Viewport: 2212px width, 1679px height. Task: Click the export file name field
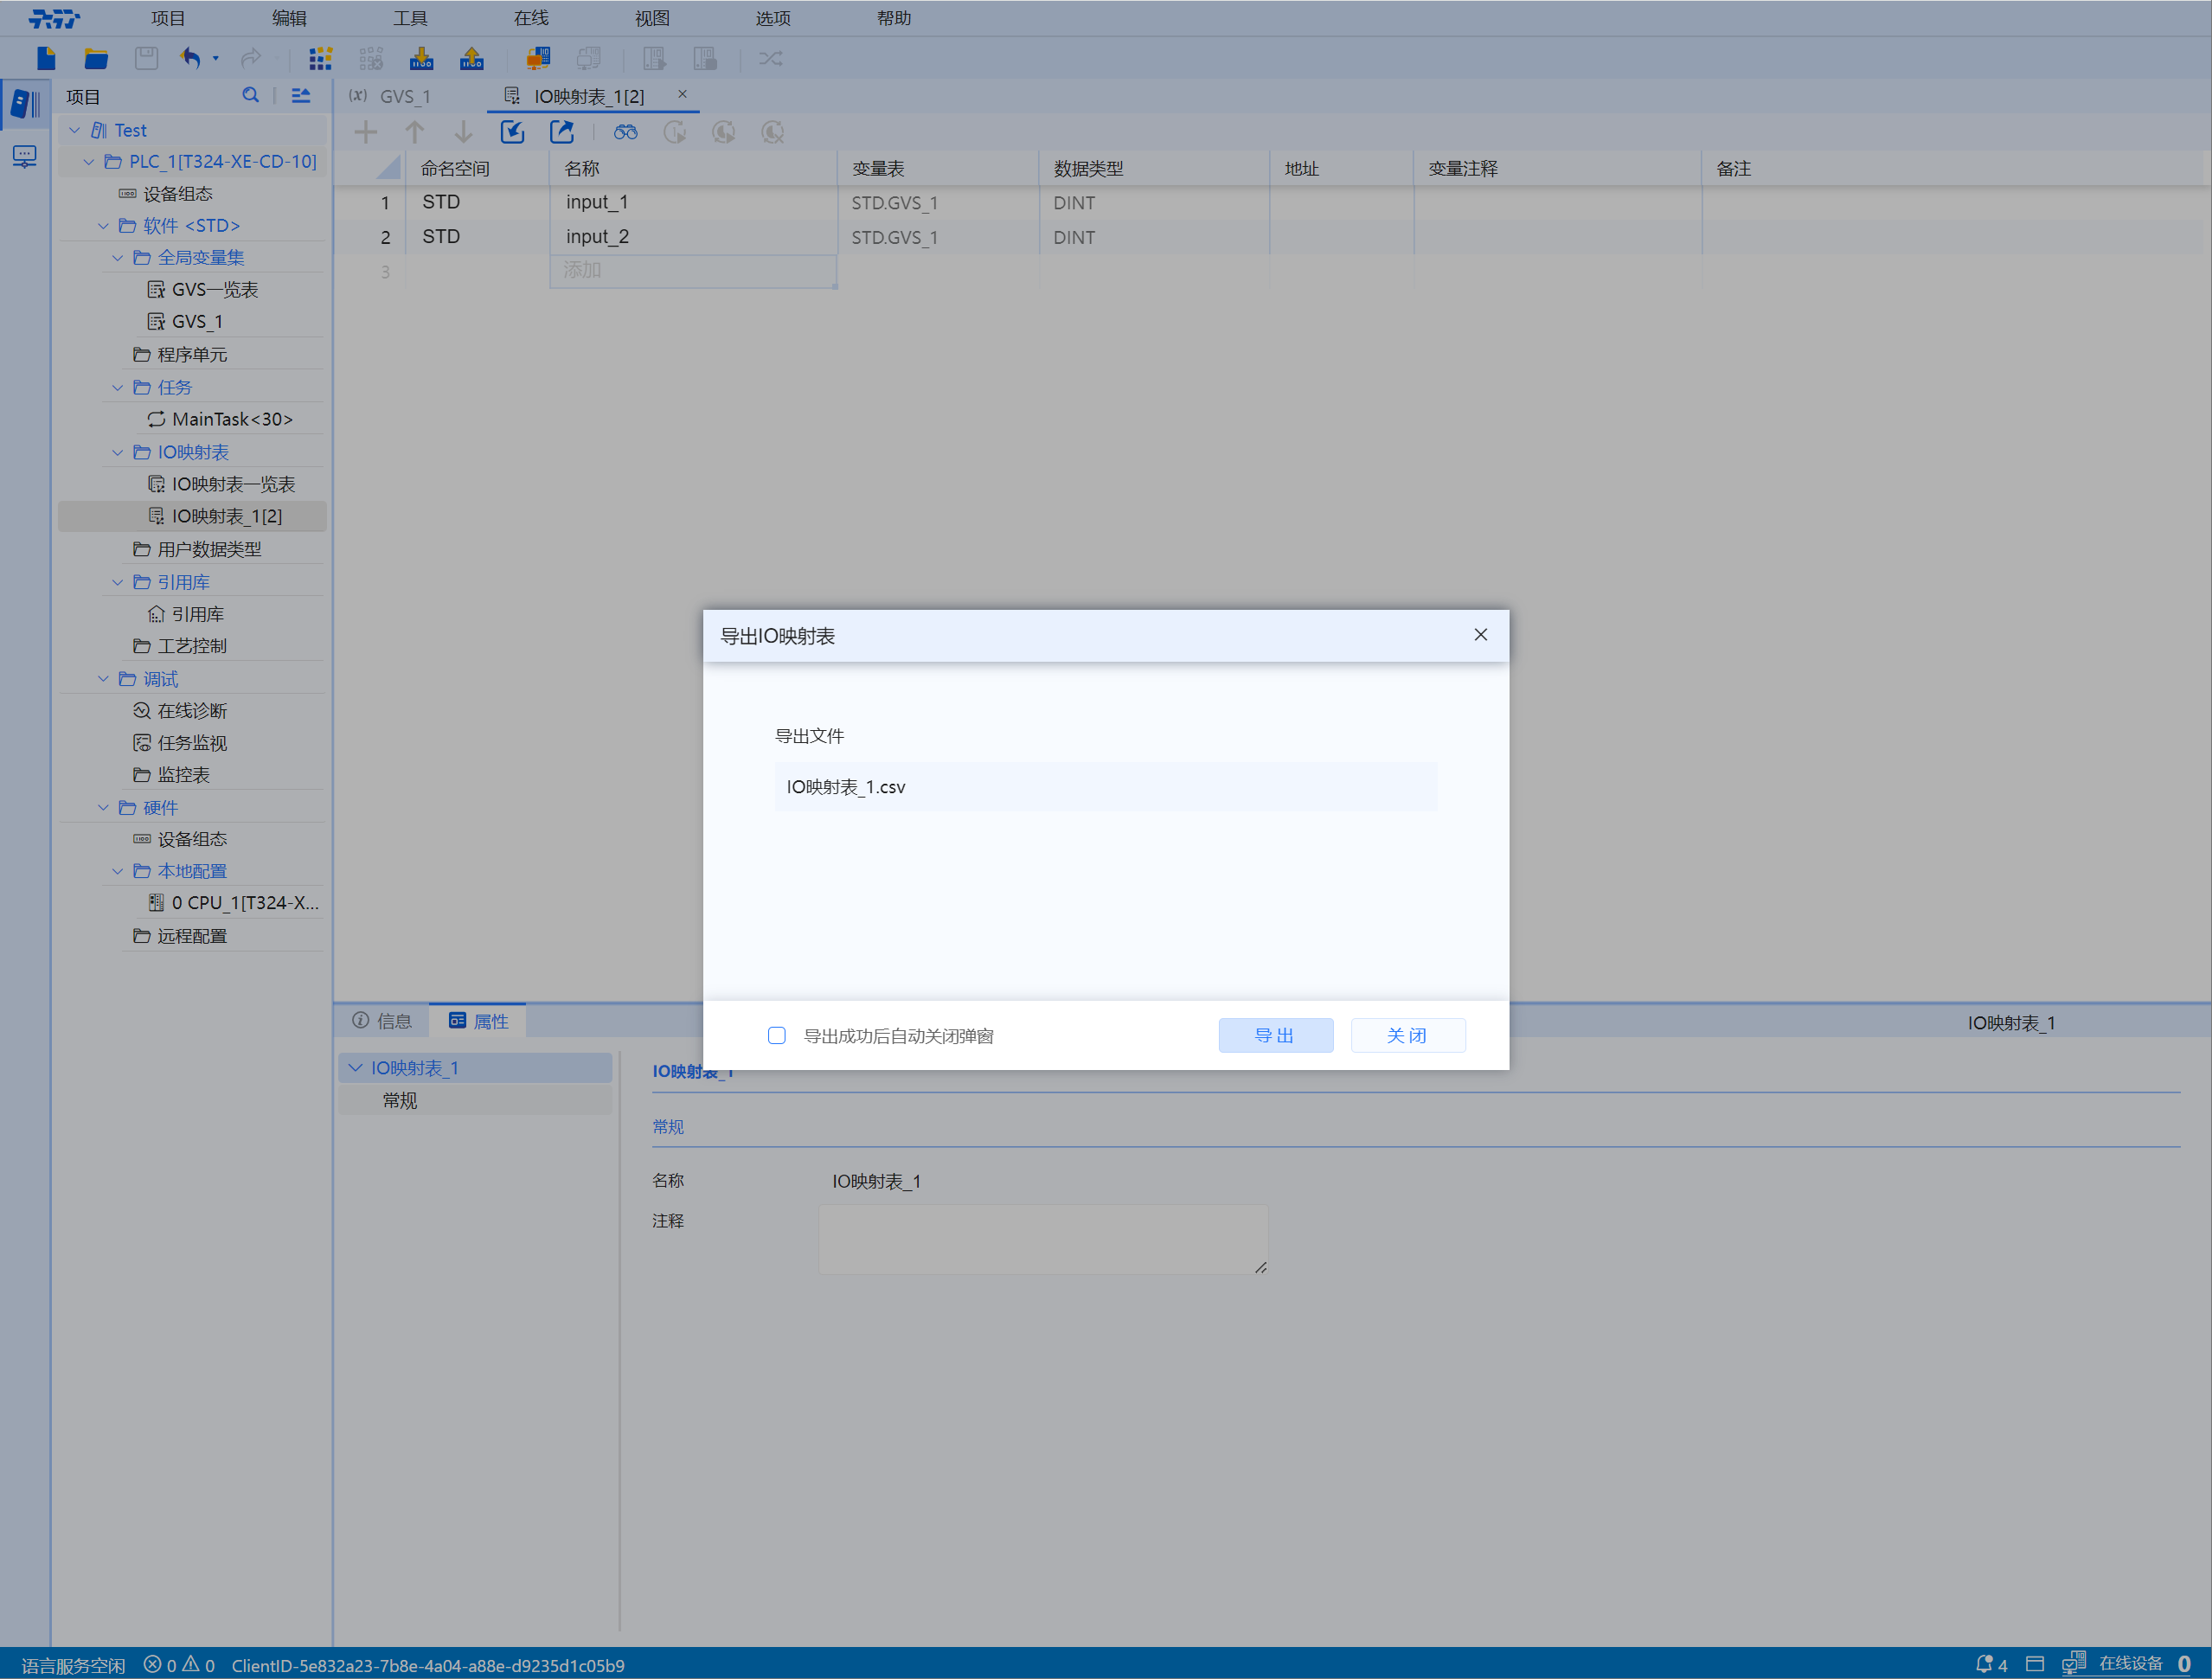click(1105, 787)
